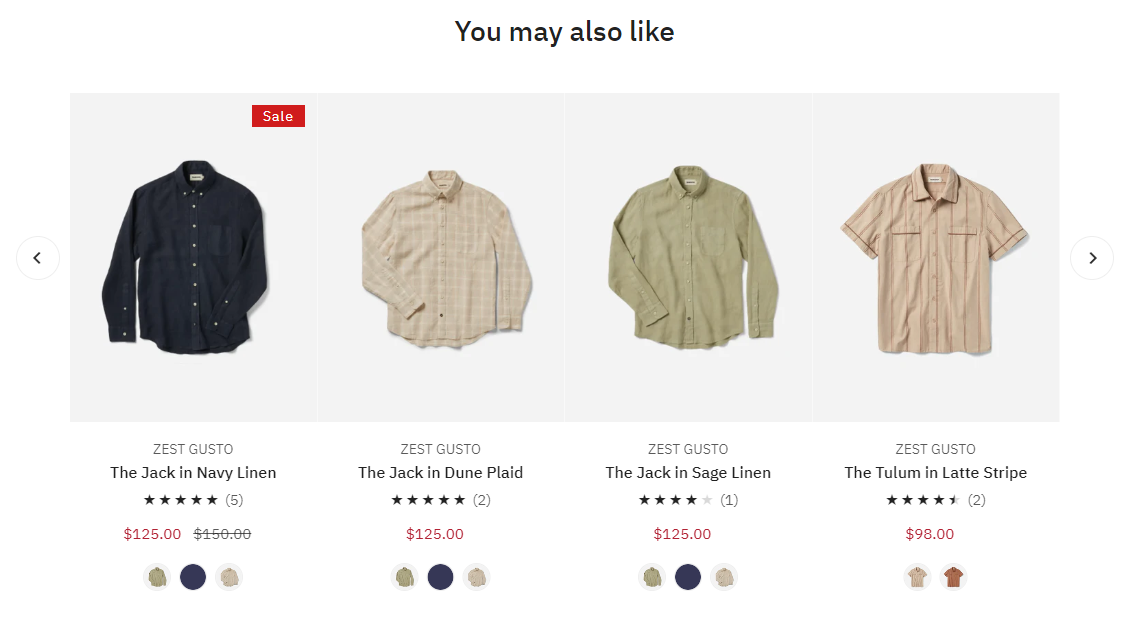This screenshot has height=625, width=1134.
Task: Click the previous carousel arrow
Action: coord(38,258)
